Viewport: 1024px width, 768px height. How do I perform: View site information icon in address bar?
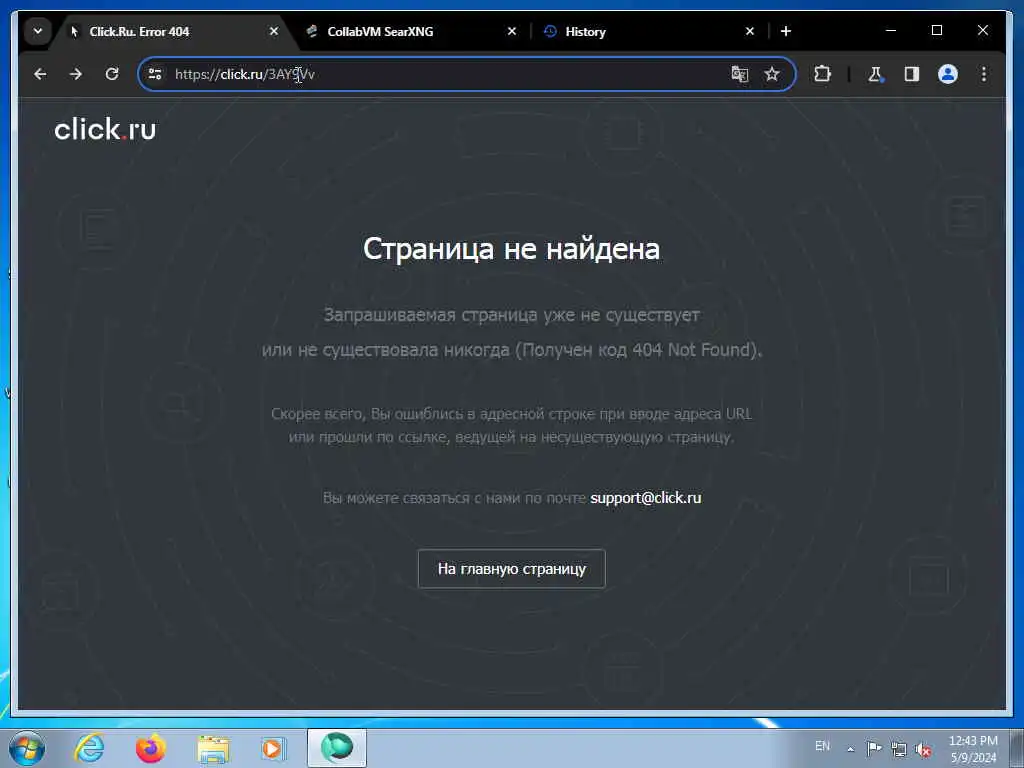[155, 74]
